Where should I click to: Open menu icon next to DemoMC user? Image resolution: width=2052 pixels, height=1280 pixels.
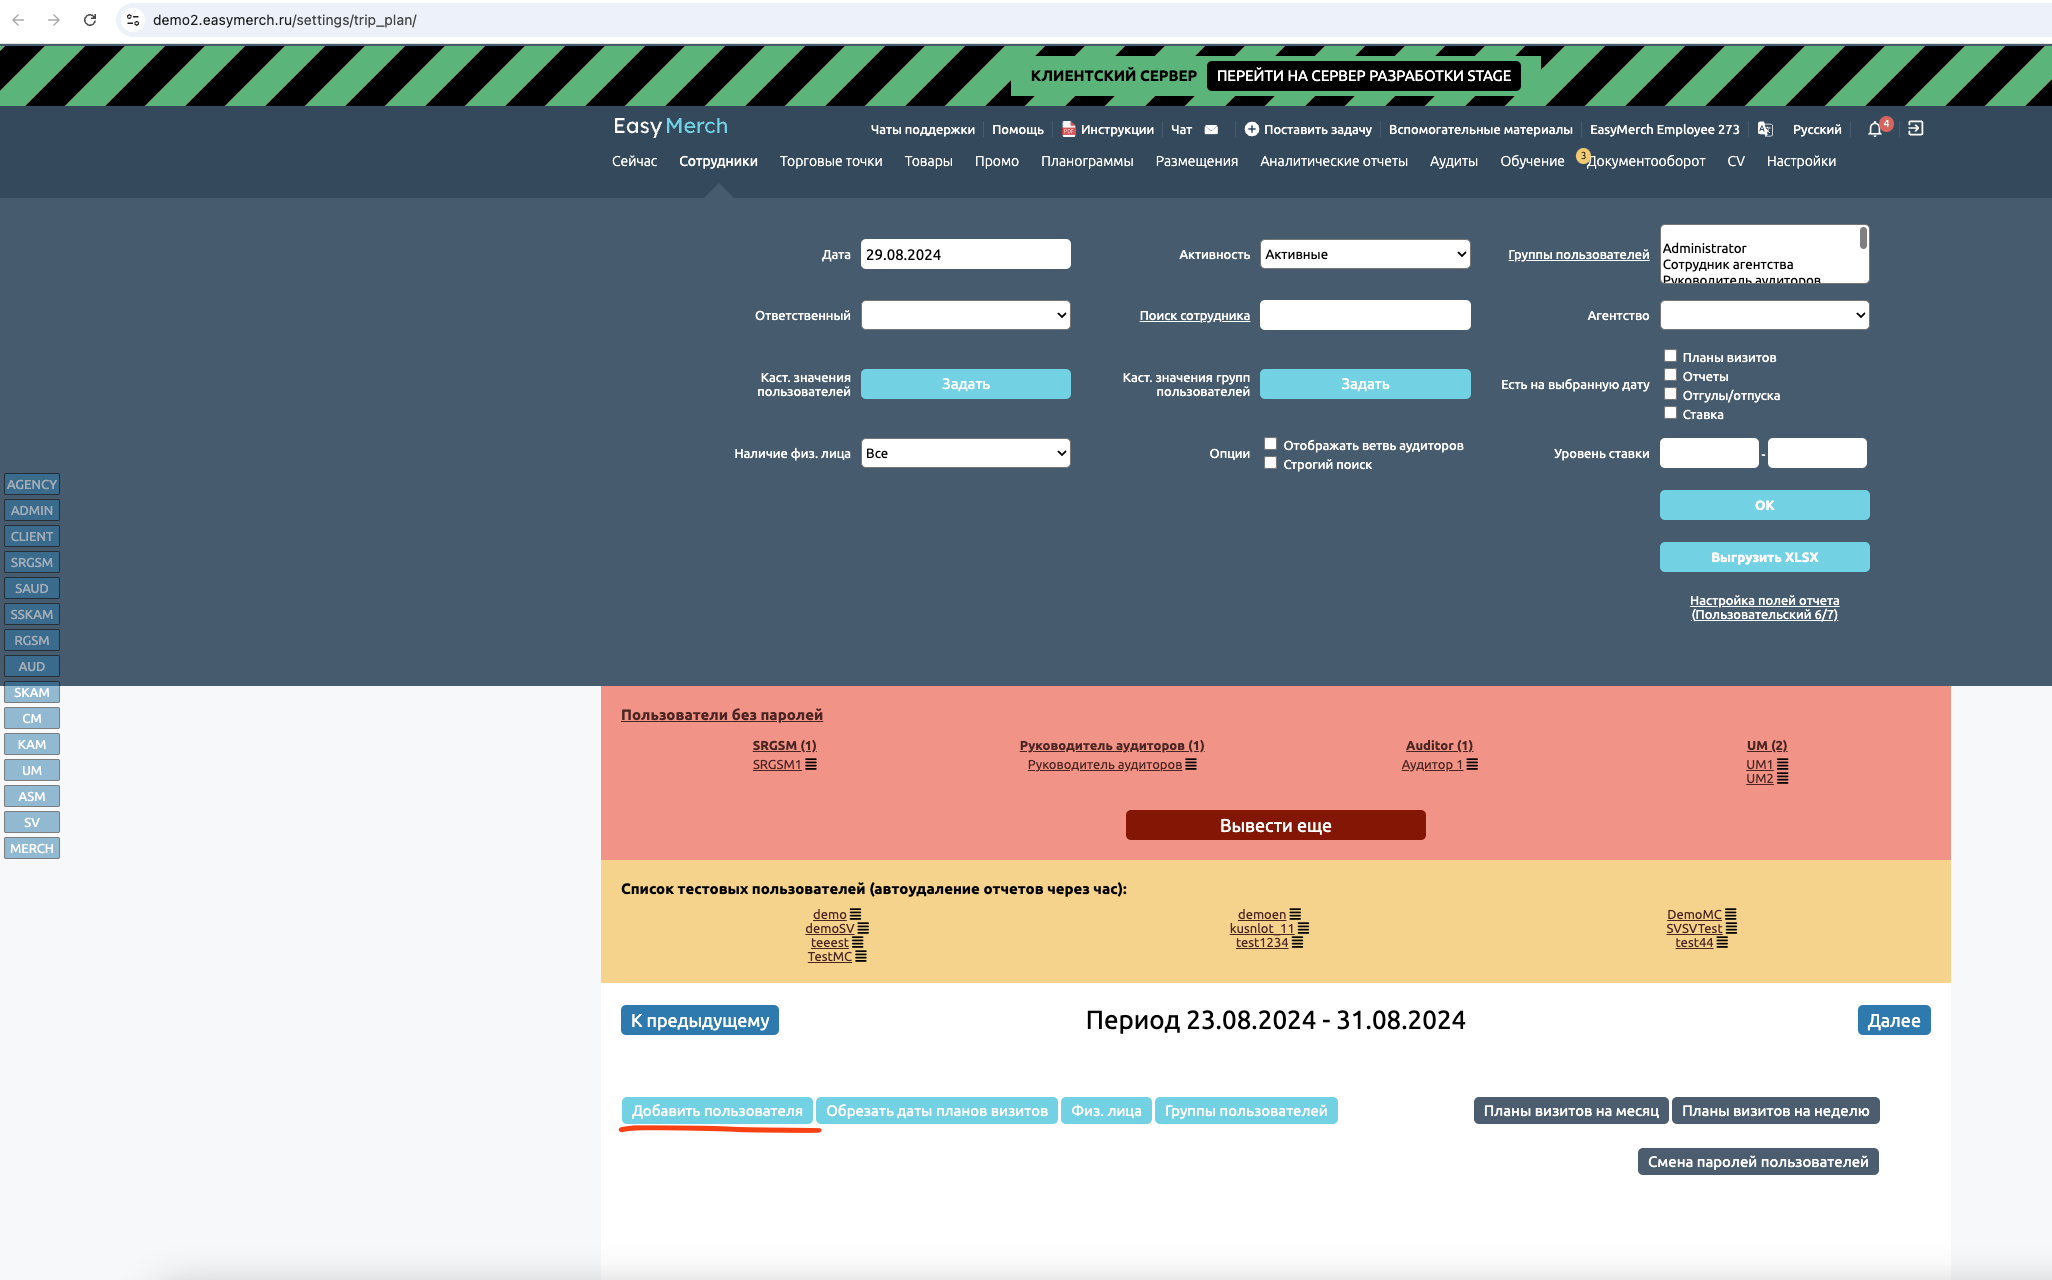1731,914
